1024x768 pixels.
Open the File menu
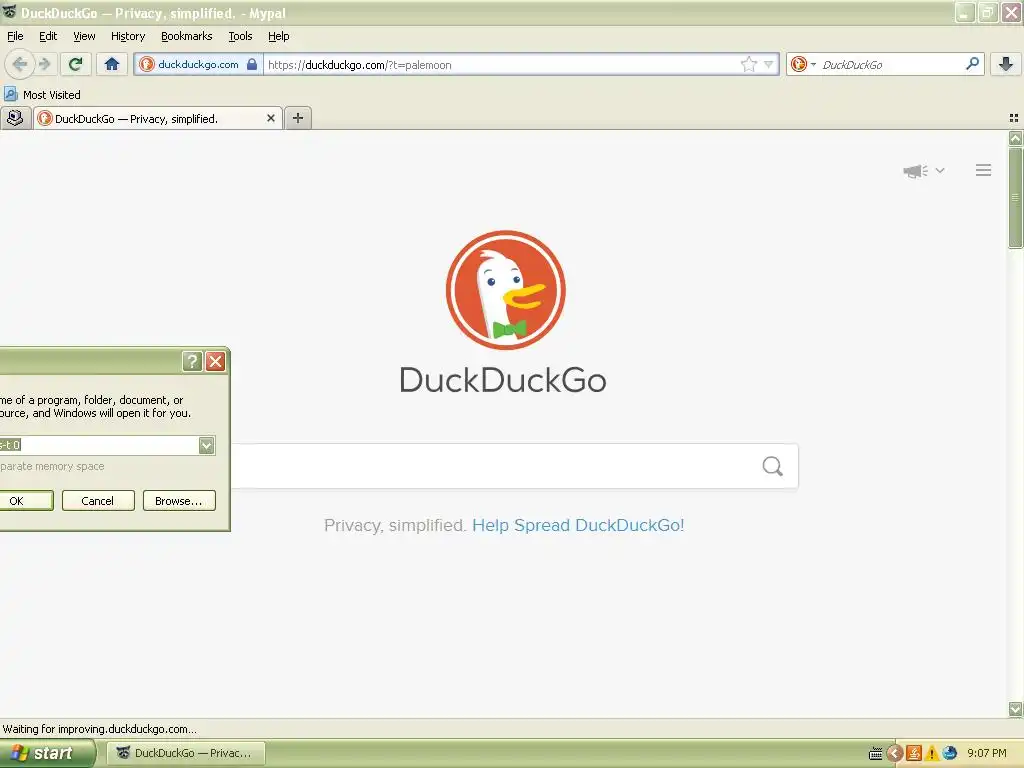15,36
